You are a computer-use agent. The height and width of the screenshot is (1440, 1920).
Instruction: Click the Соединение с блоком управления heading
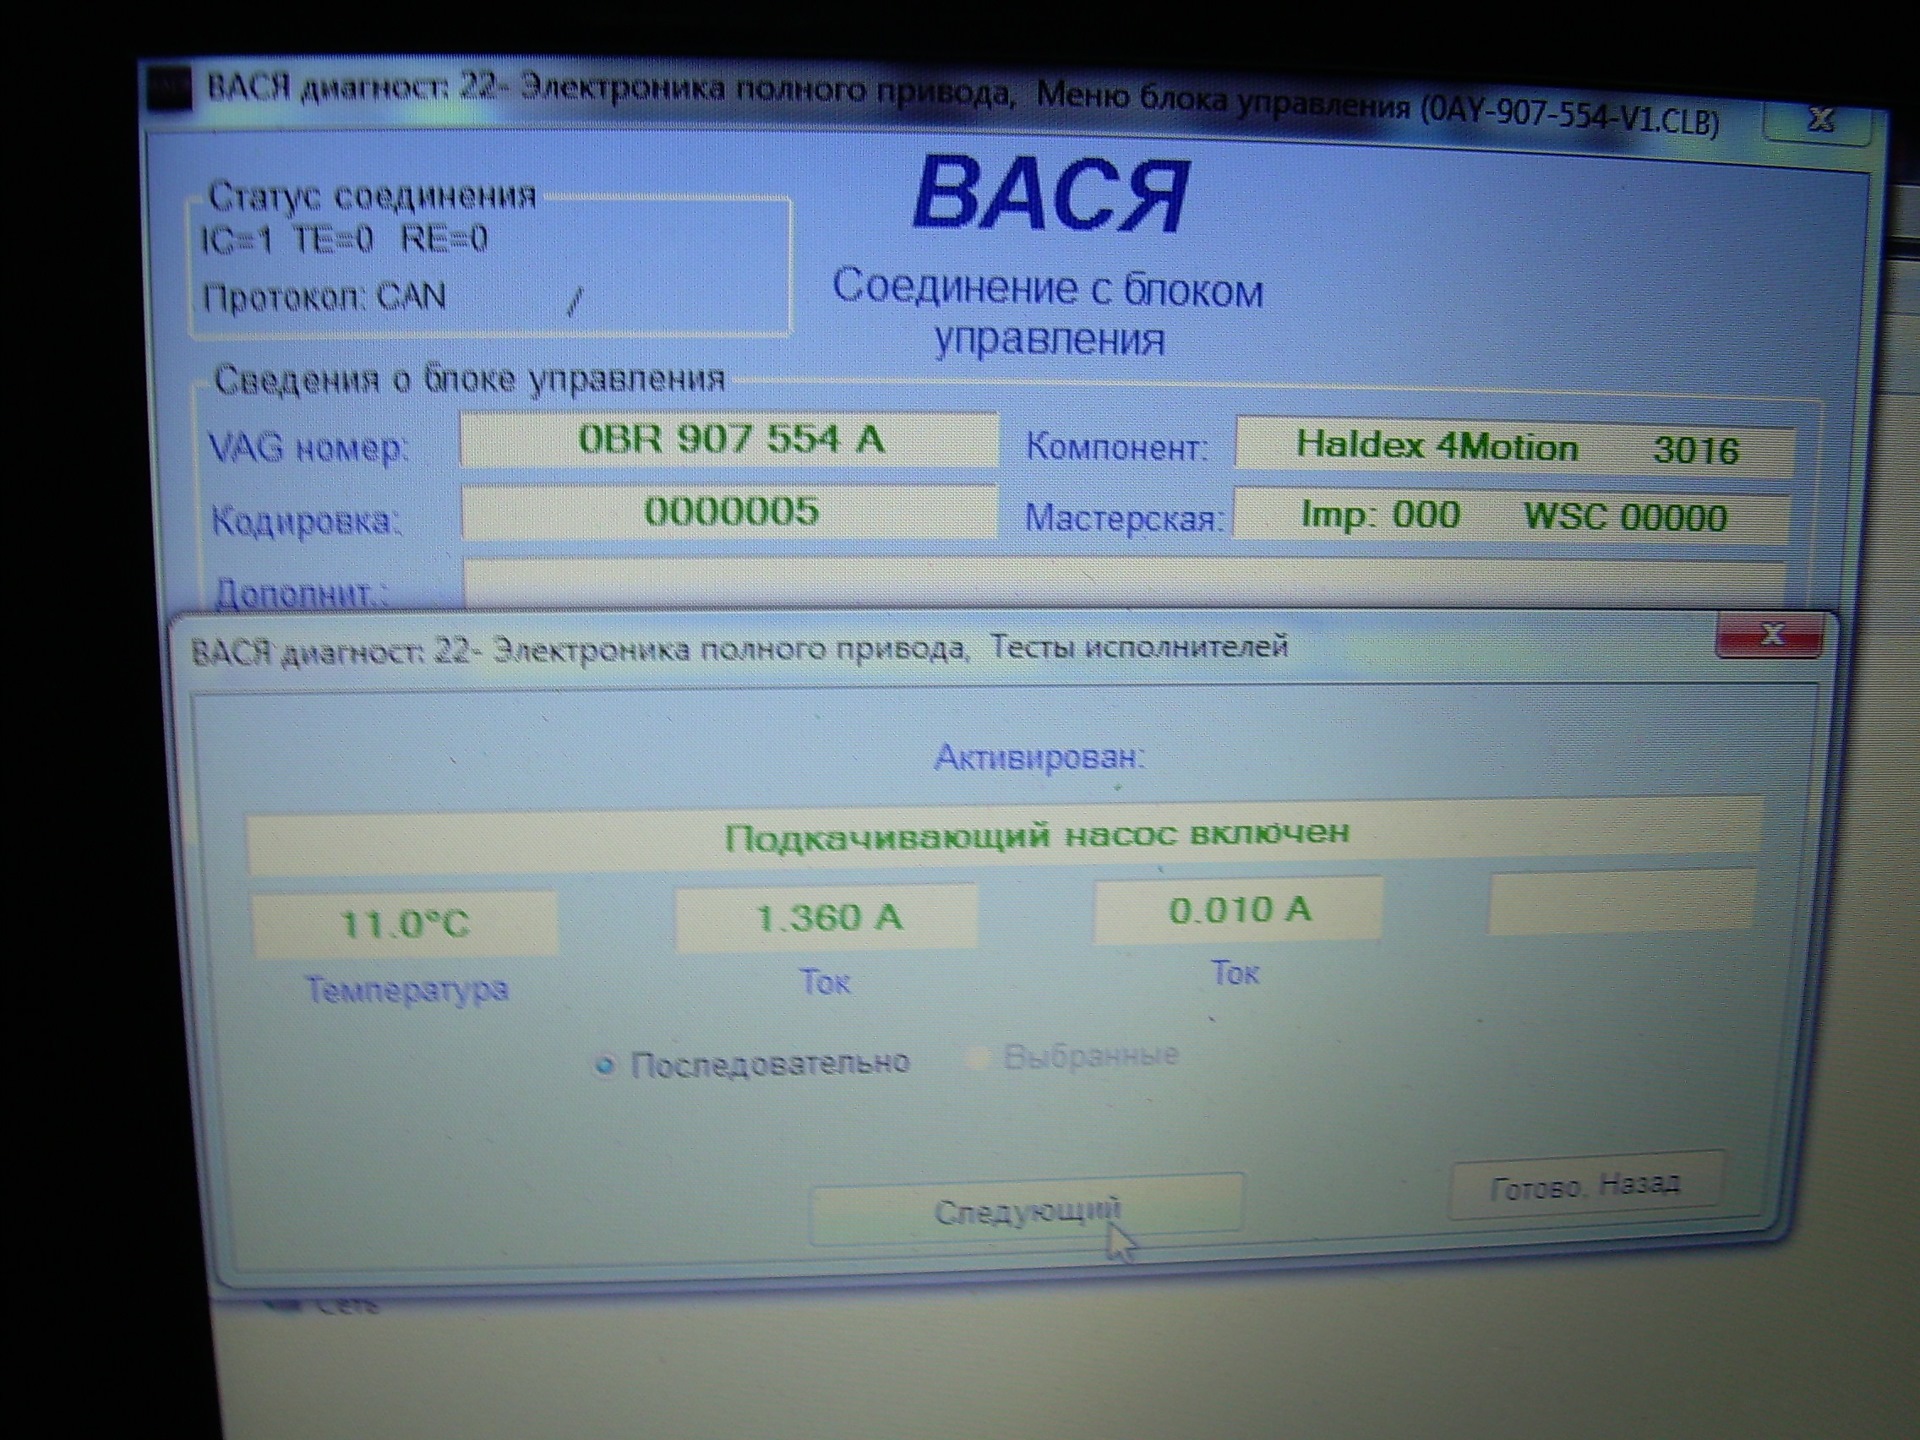[x=1049, y=313]
